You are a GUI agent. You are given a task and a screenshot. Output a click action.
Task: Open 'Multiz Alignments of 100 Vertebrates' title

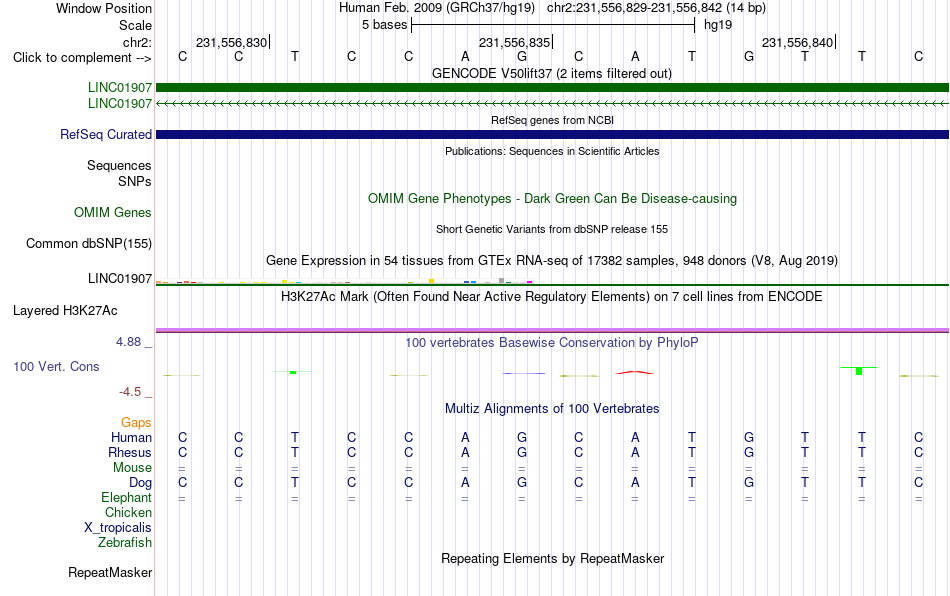coord(552,409)
